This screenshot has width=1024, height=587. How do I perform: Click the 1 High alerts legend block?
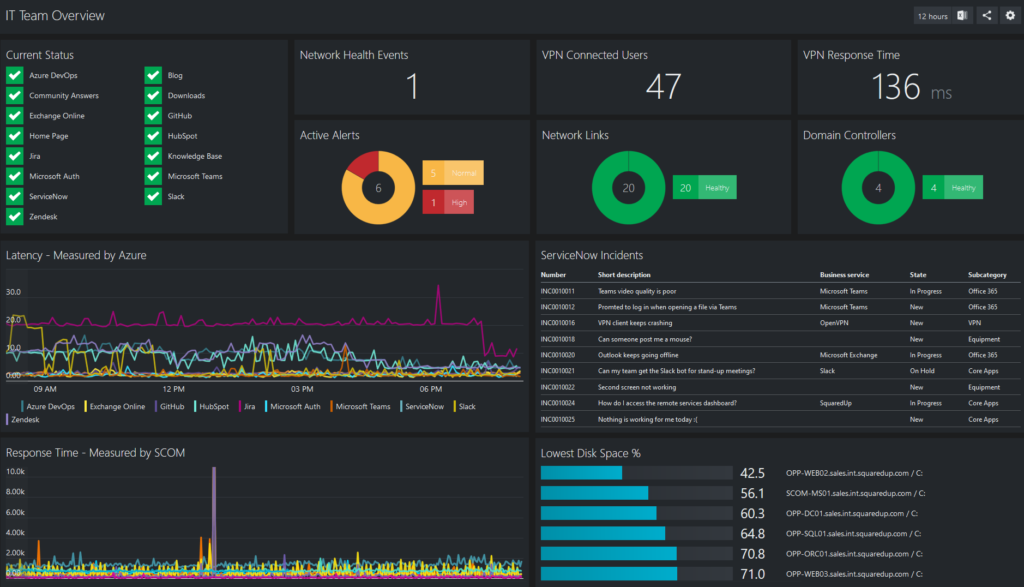click(x=448, y=202)
